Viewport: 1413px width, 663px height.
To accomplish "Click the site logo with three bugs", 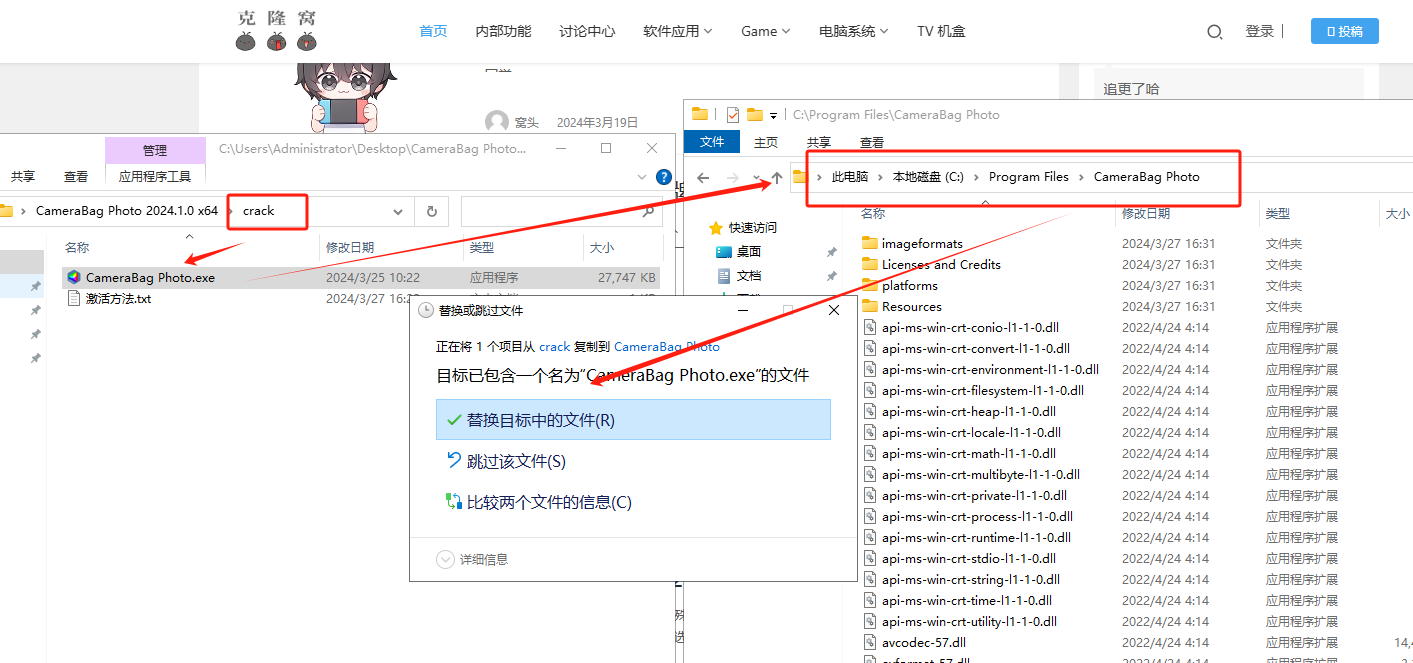I will (277, 30).
